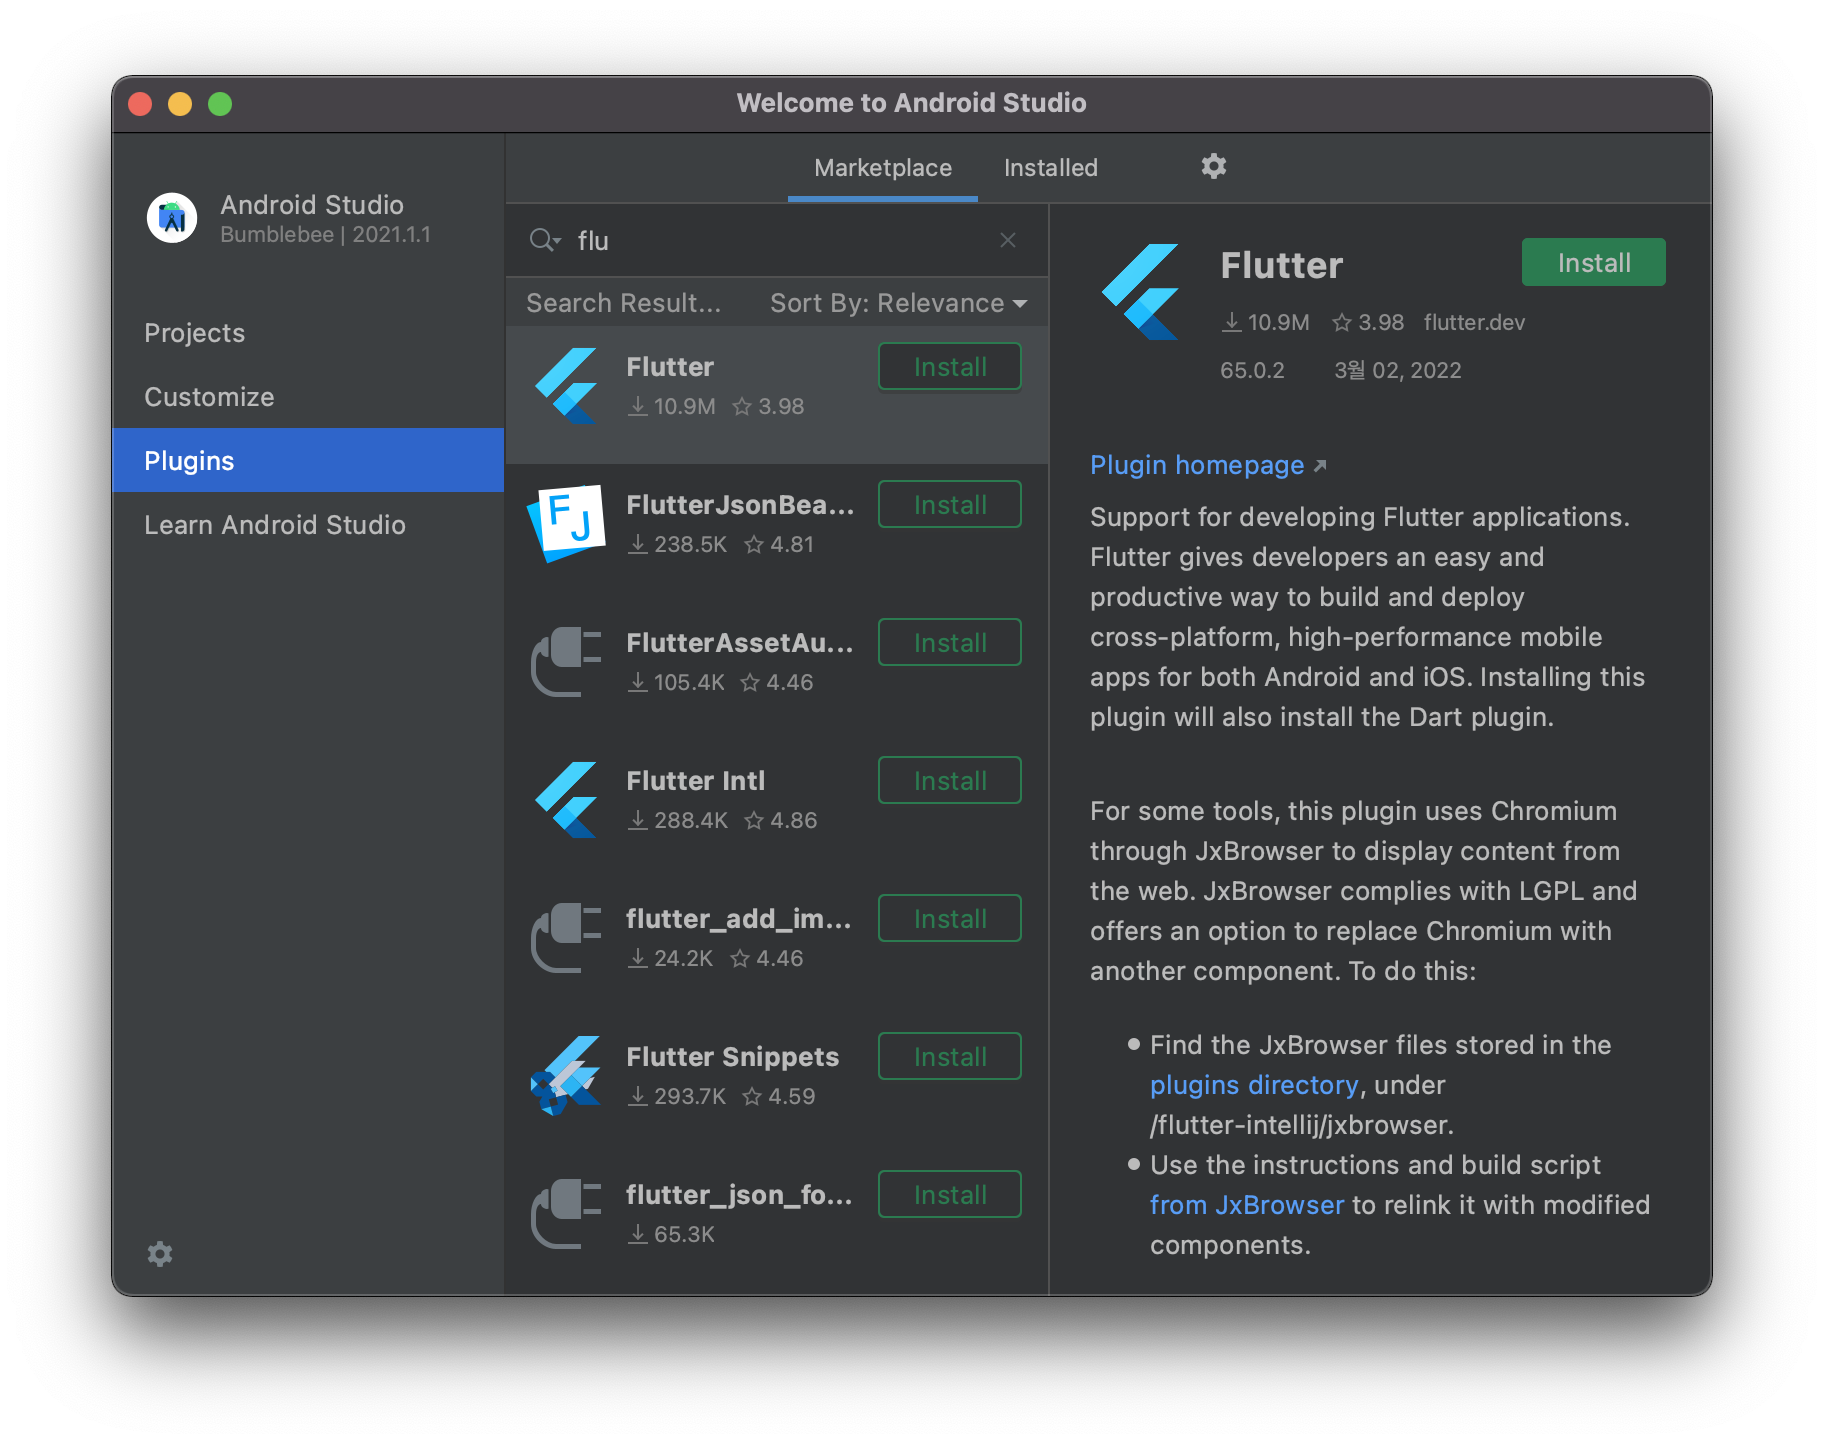The height and width of the screenshot is (1444, 1824).
Task: Select the flutter_add_im... plugin name
Action: (x=739, y=919)
